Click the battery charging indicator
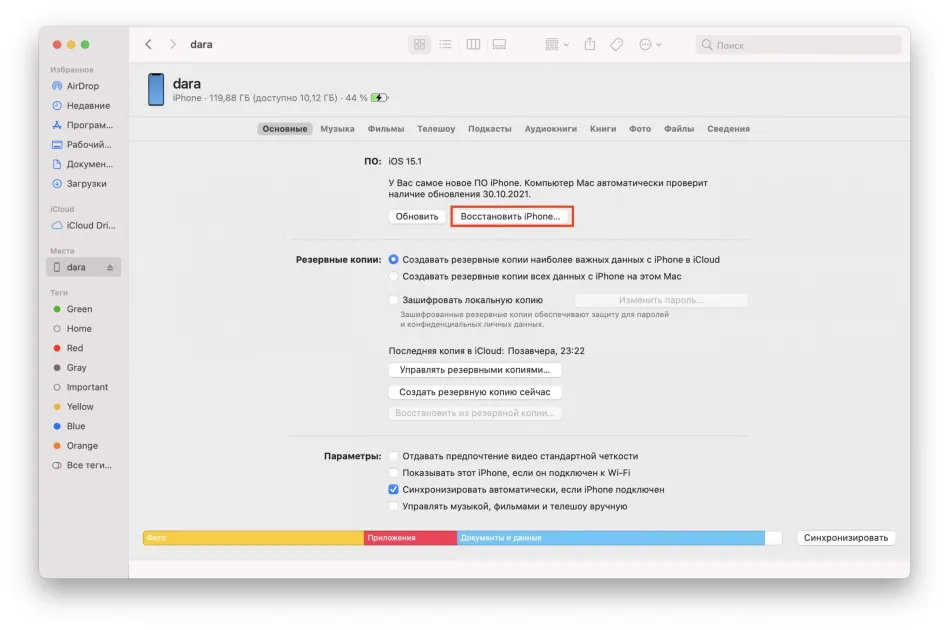Viewport: 949px width, 630px height. (x=379, y=97)
